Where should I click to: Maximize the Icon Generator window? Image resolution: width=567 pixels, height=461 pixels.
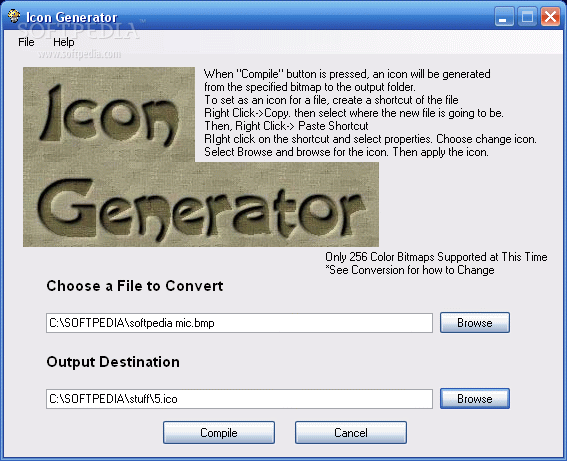click(x=527, y=17)
